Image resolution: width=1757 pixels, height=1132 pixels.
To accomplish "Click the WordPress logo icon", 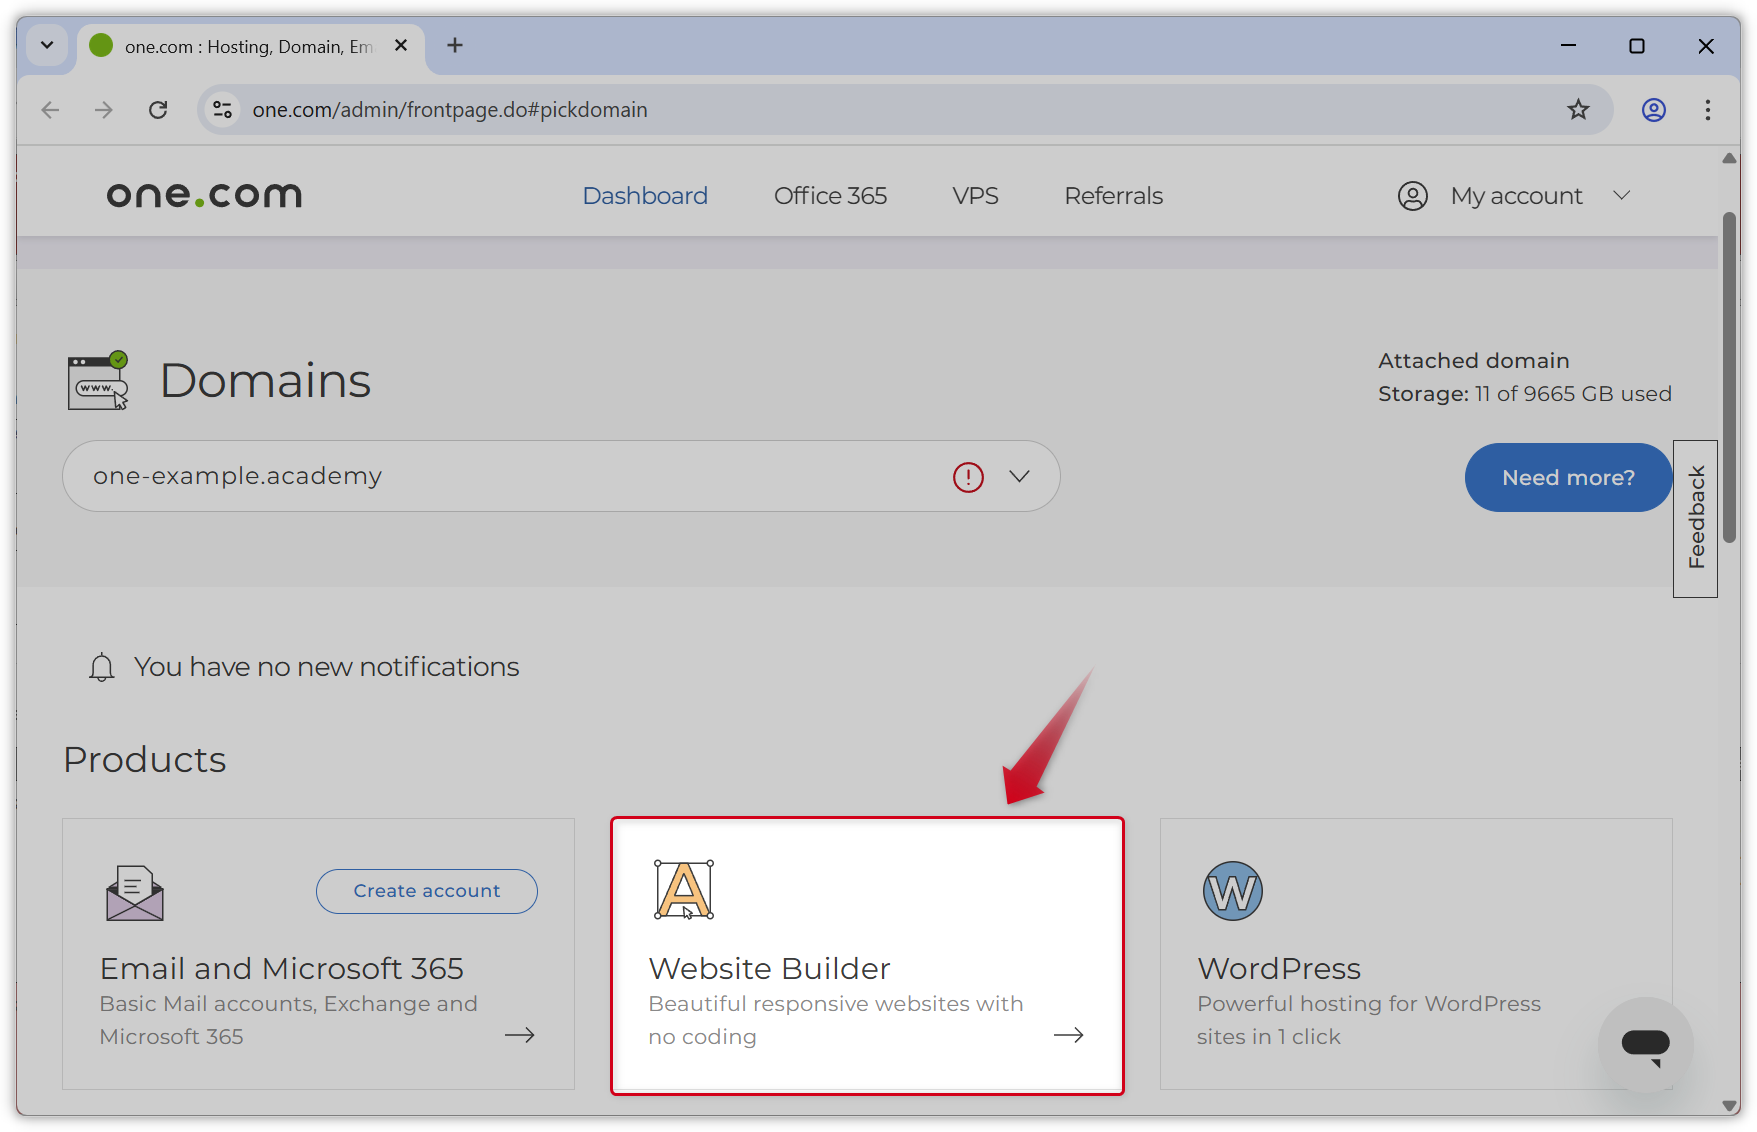I will coord(1232,890).
